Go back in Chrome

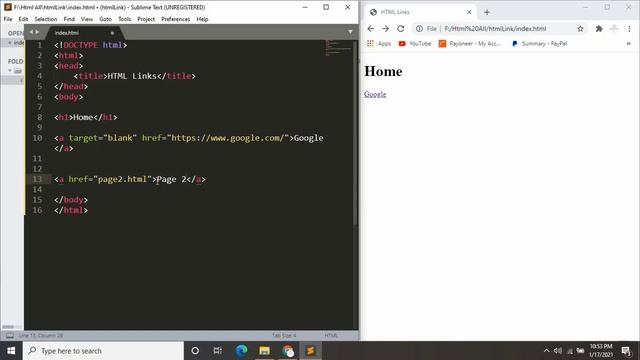pos(371,29)
